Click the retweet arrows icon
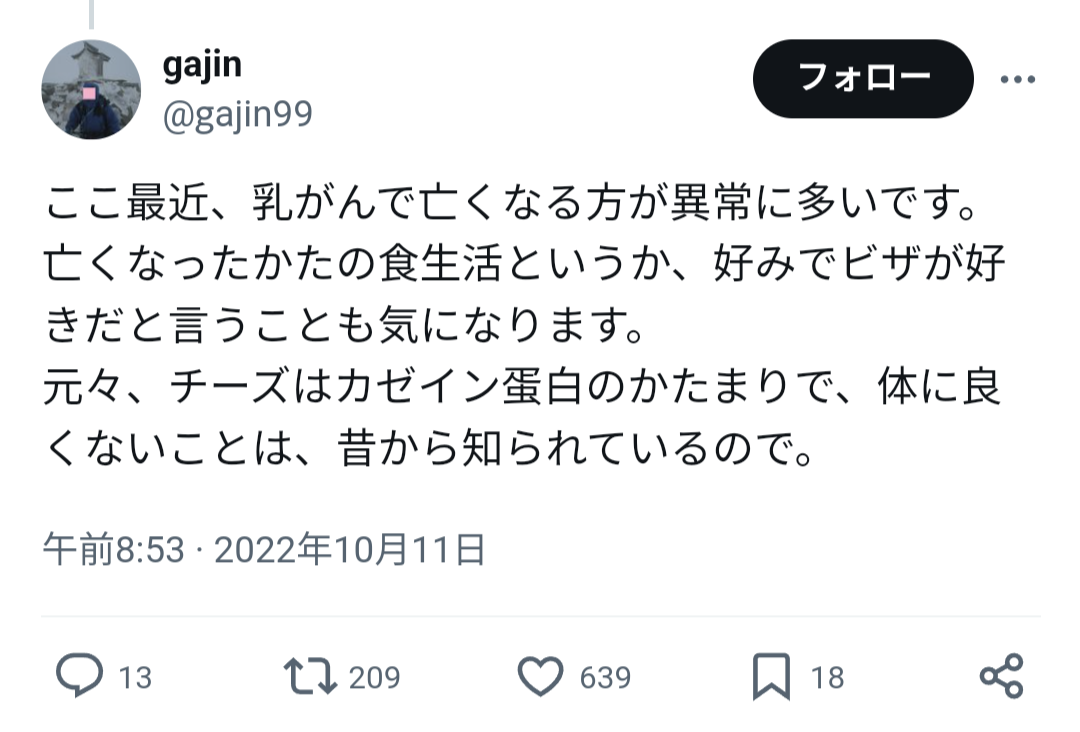The height and width of the screenshot is (732, 1080). click(310, 676)
